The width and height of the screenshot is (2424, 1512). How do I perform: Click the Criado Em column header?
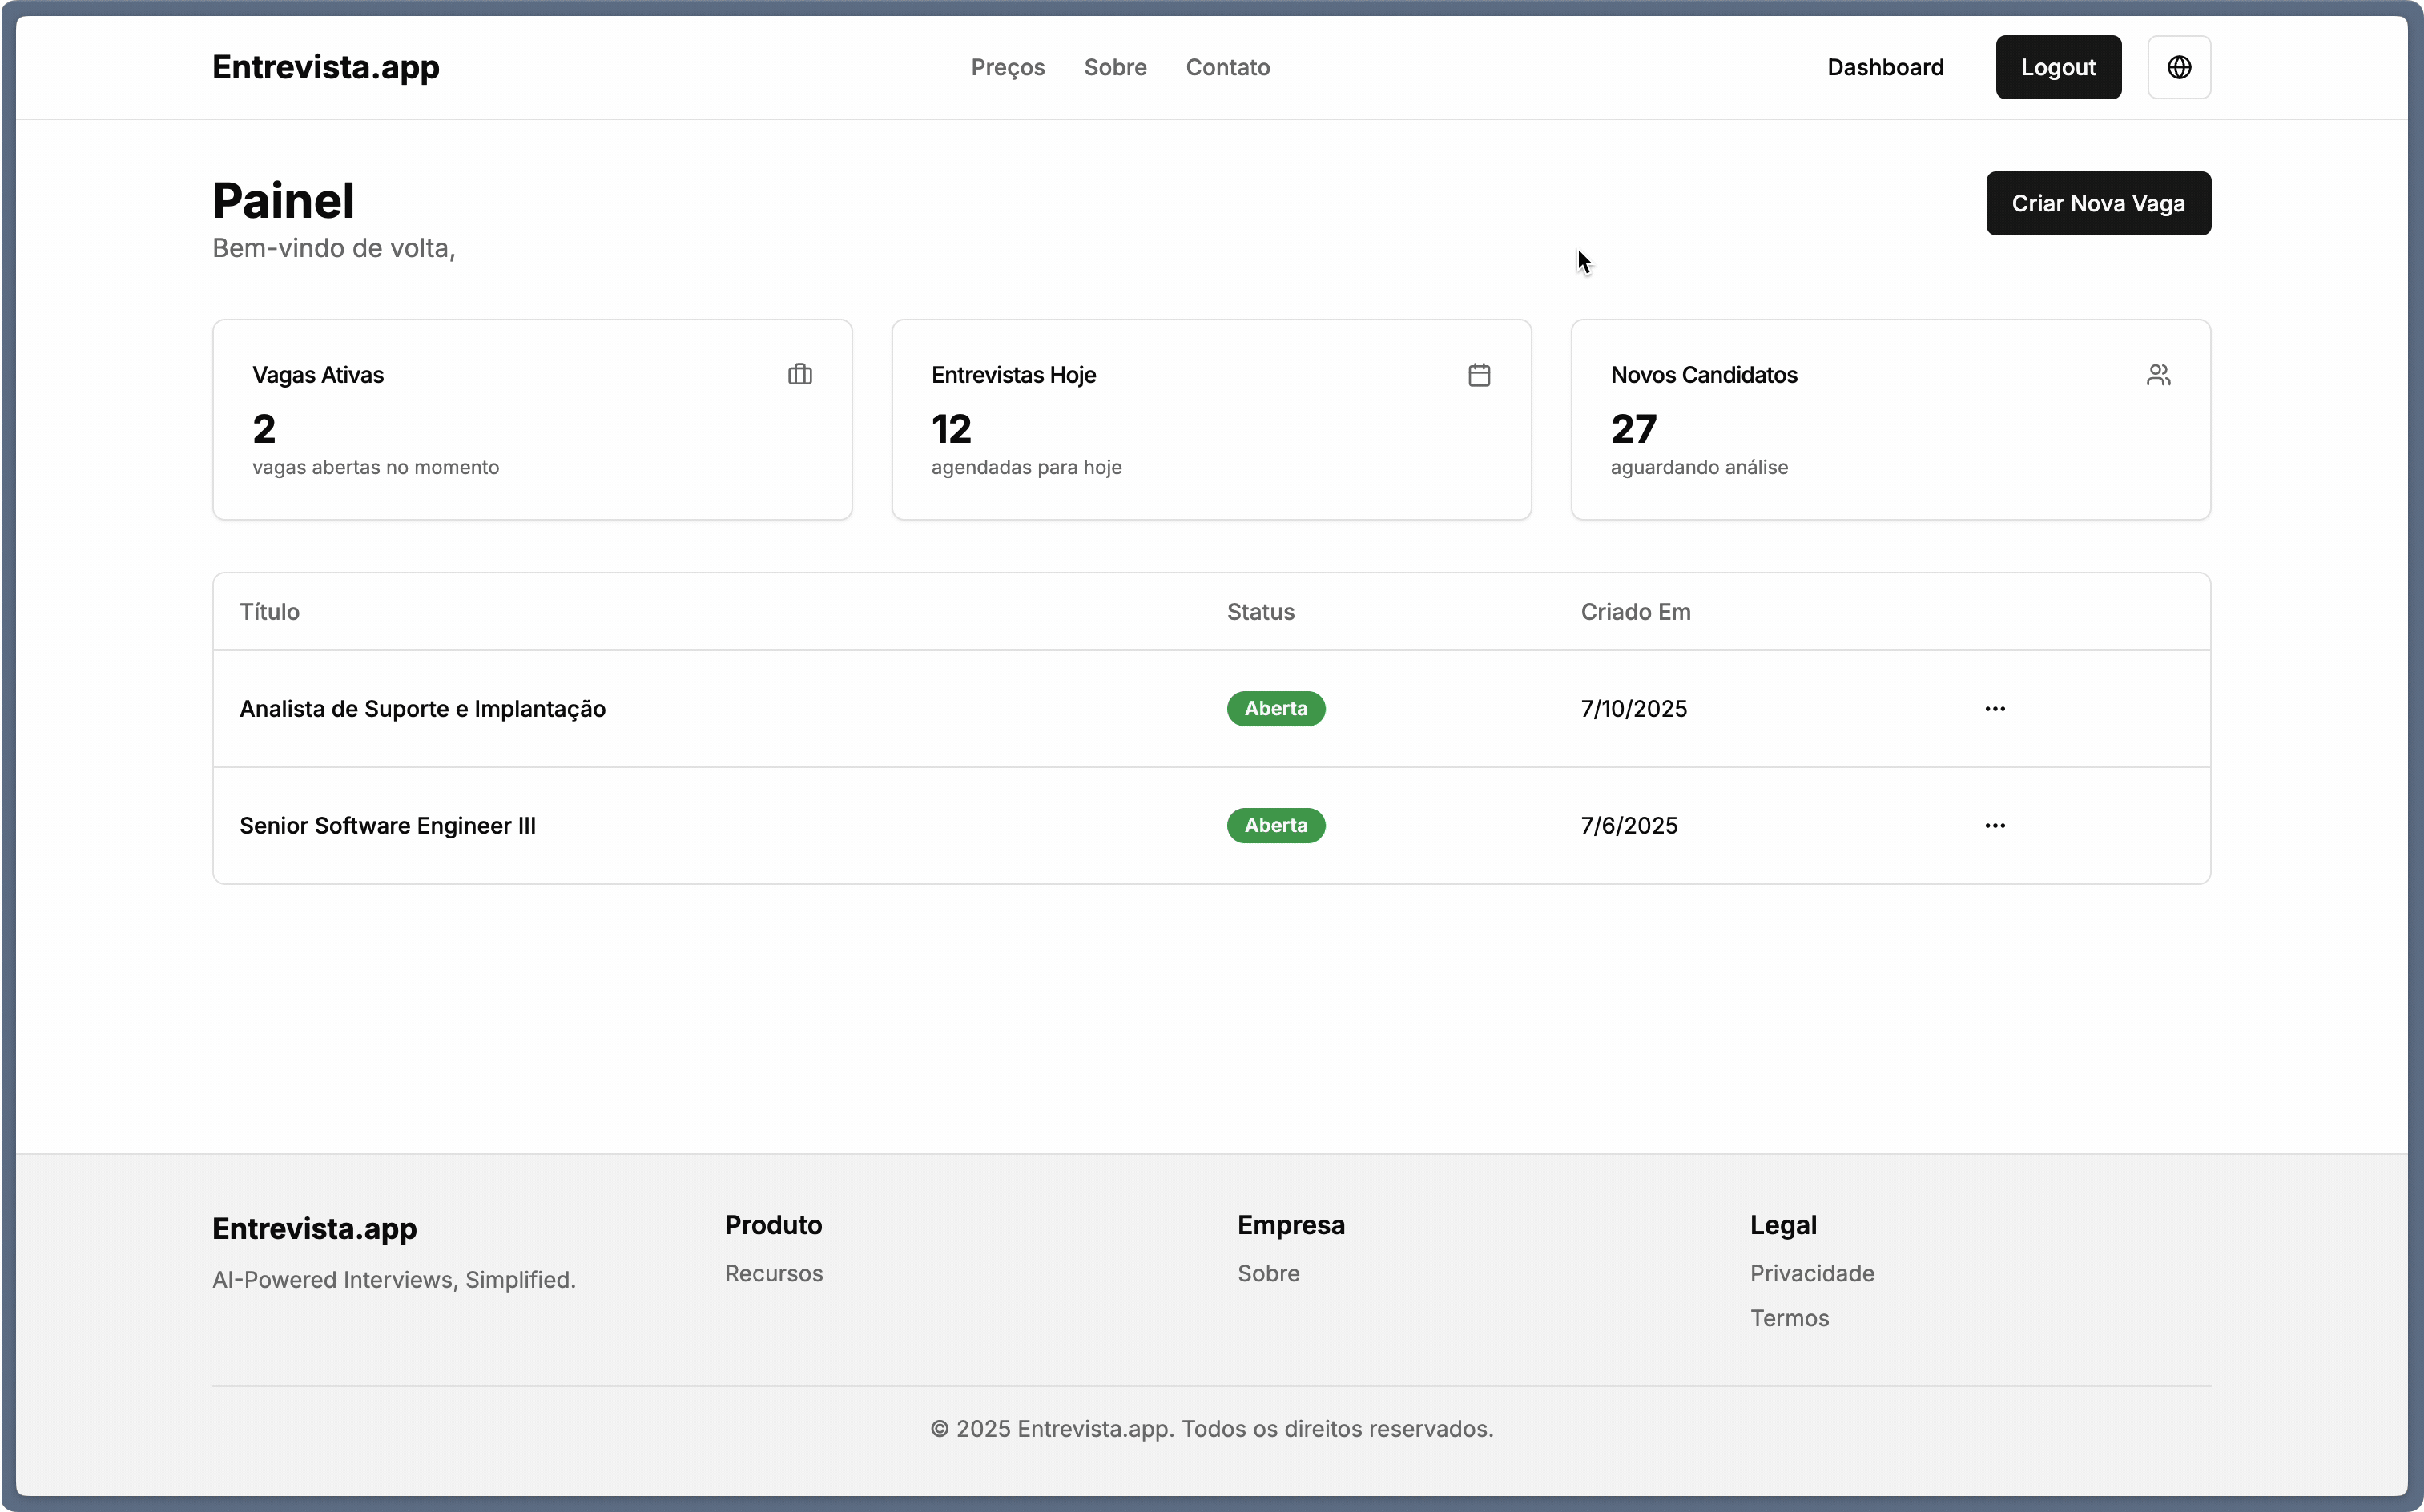[x=1636, y=612]
